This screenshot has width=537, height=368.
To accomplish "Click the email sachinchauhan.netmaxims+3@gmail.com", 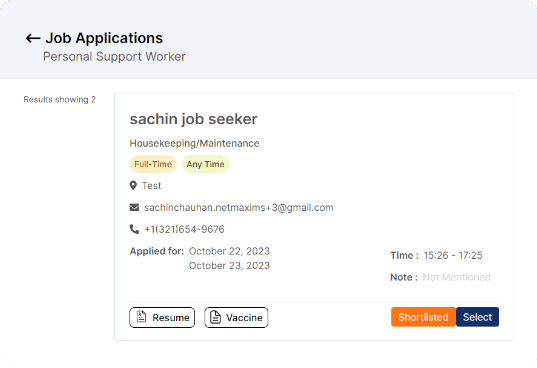I will point(239,207).
